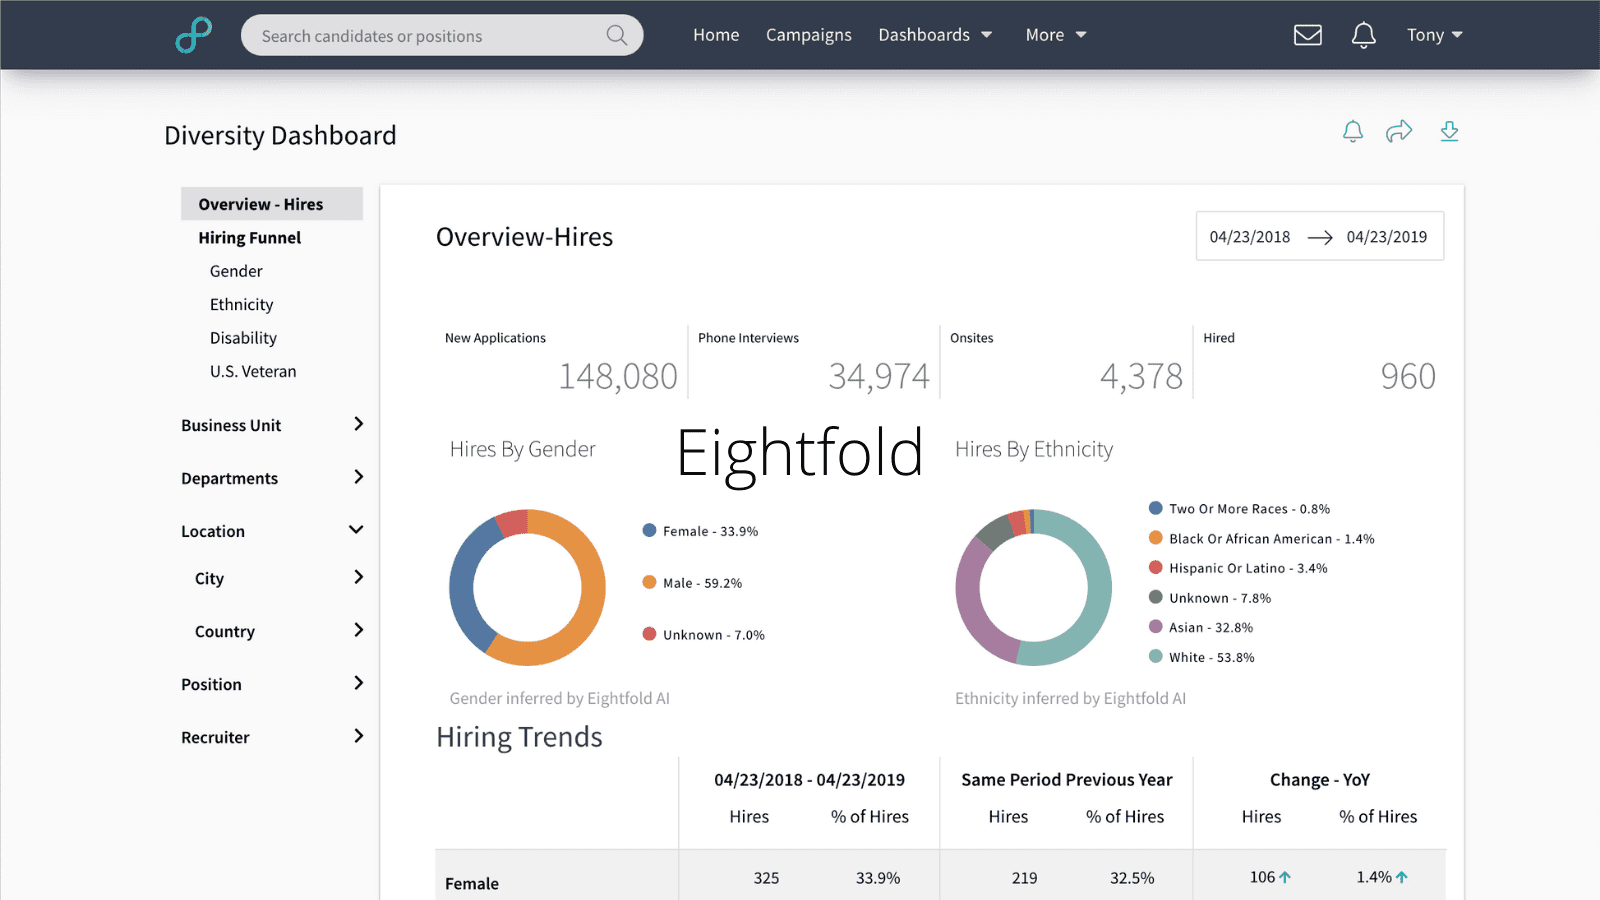Click the Male legend color dot
The width and height of the screenshot is (1600, 900).
point(649,582)
